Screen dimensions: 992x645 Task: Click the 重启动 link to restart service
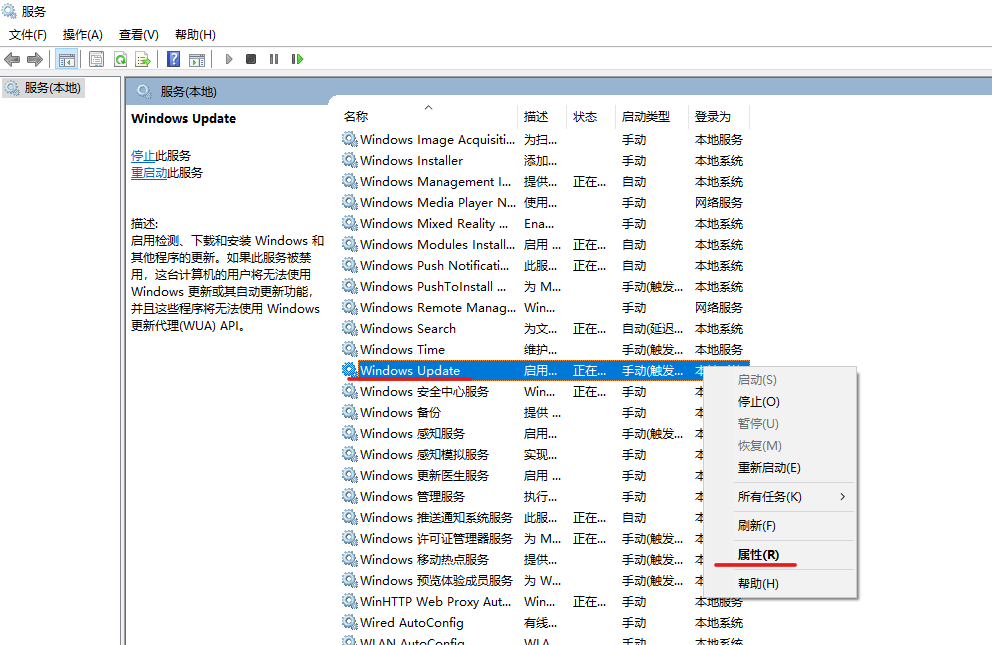149,173
